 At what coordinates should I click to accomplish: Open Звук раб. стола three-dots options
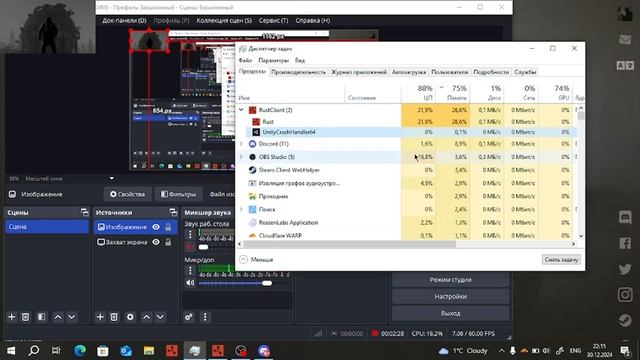[190, 234]
